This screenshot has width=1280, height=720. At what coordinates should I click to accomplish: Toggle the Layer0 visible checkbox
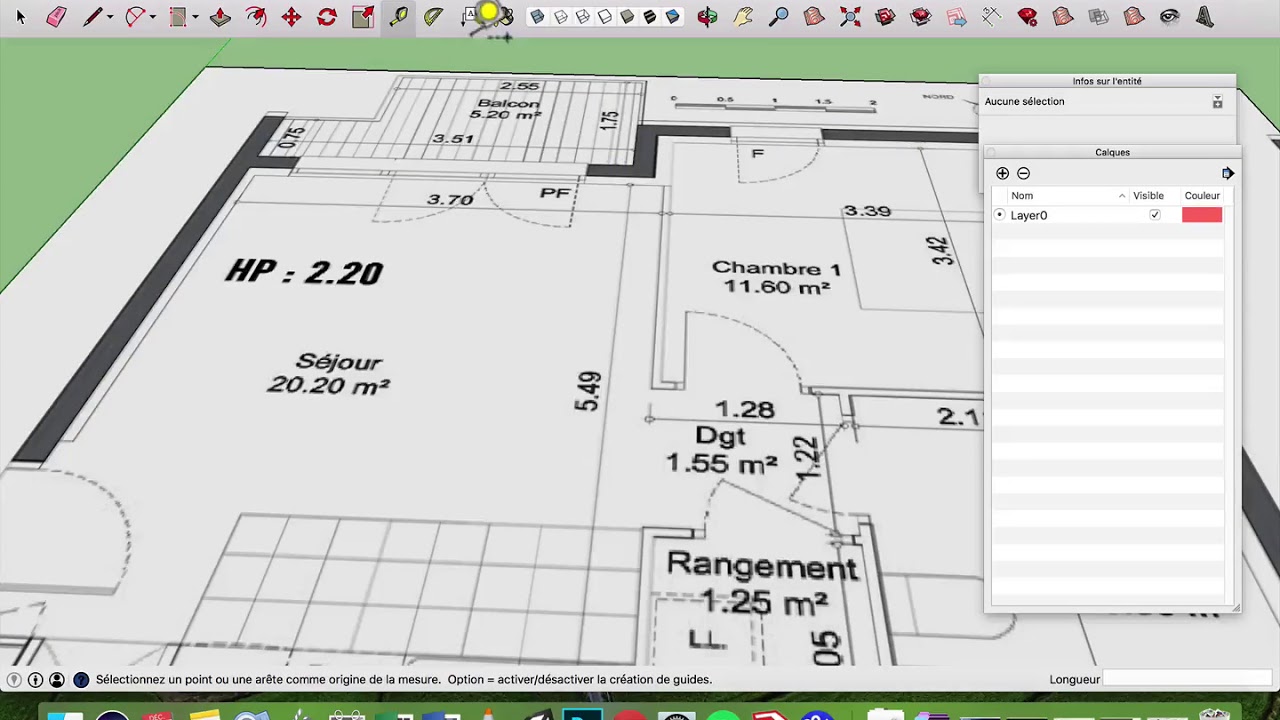pos(1155,215)
